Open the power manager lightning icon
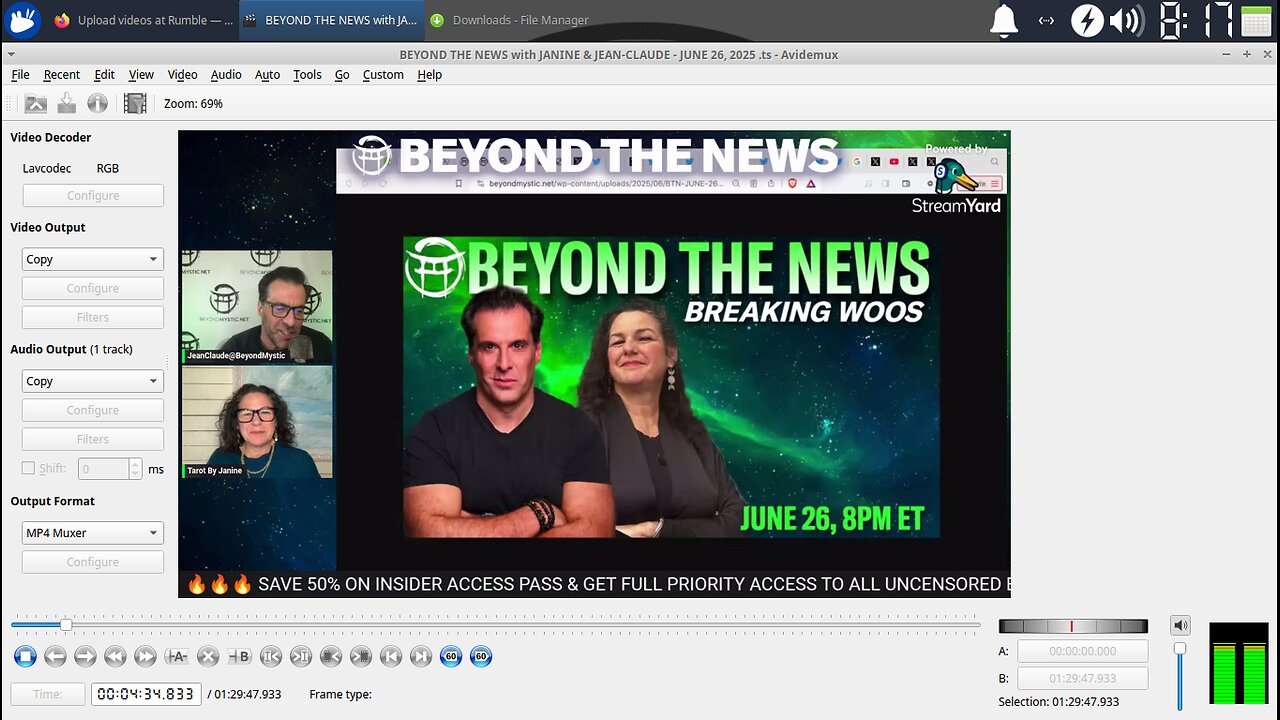Screen dimensions: 1280x720 (x=1087, y=21)
